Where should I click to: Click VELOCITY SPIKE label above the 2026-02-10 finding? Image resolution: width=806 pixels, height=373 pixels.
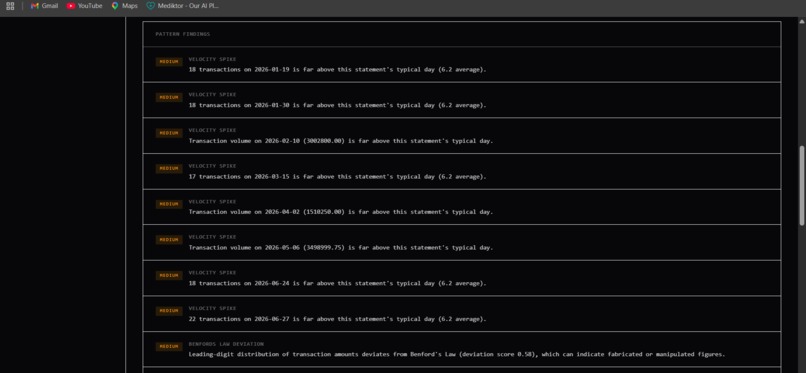[212, 130]
